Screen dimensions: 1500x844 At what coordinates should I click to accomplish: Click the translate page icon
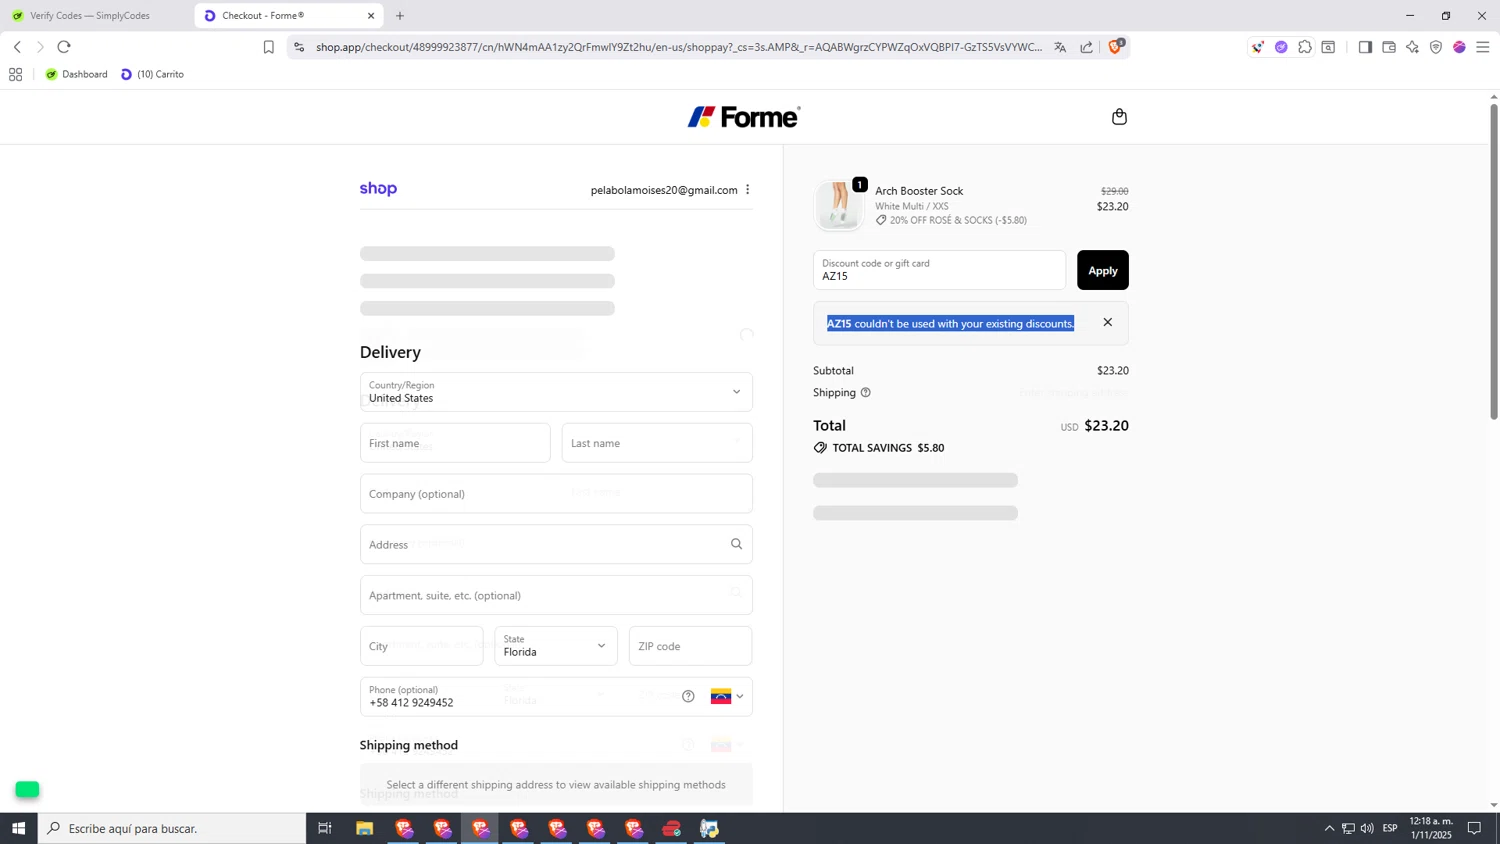(x=1060, y=47)
